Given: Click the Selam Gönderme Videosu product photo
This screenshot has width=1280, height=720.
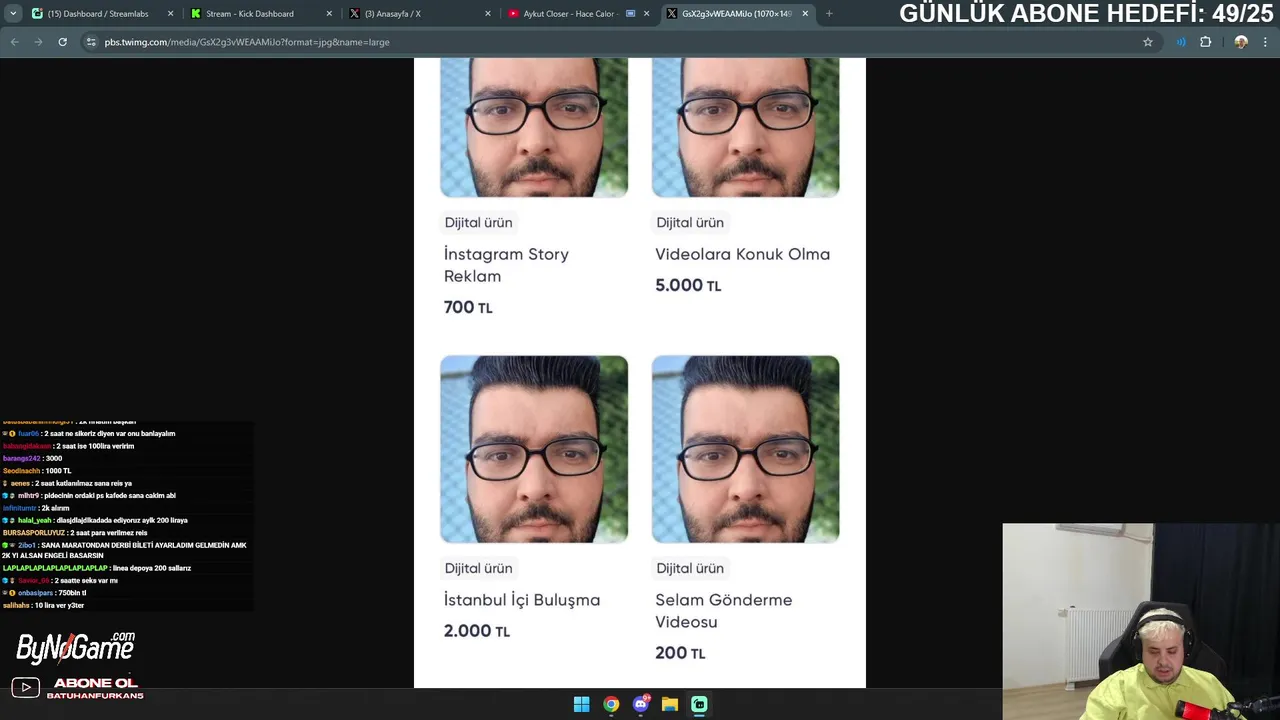Looking at the screenshot, I should point(745,449).
